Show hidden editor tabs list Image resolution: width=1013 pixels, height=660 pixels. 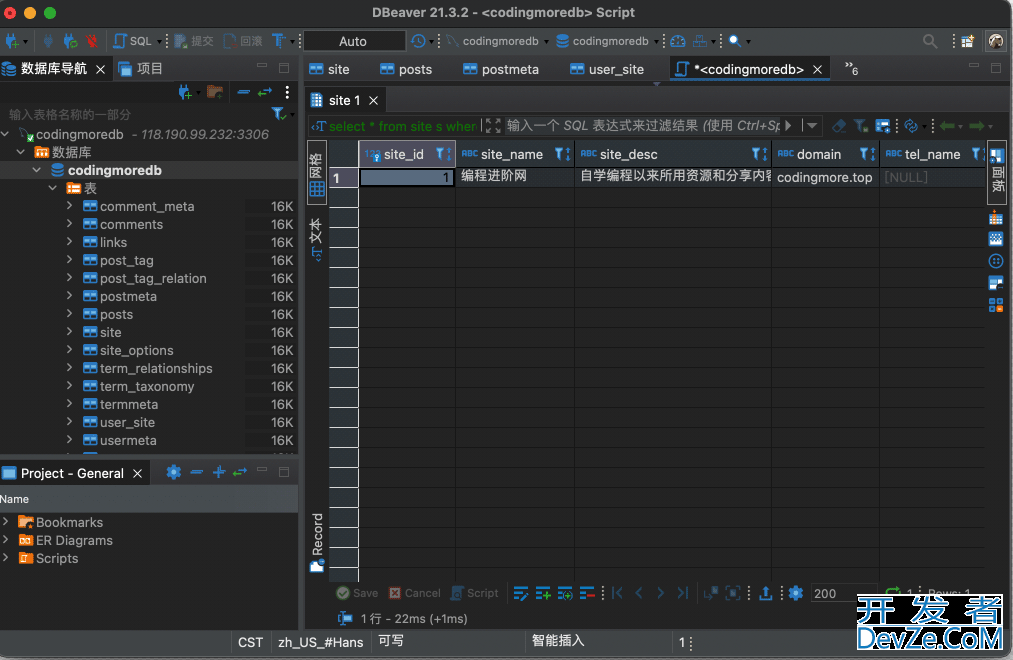(x=851, y=68)
